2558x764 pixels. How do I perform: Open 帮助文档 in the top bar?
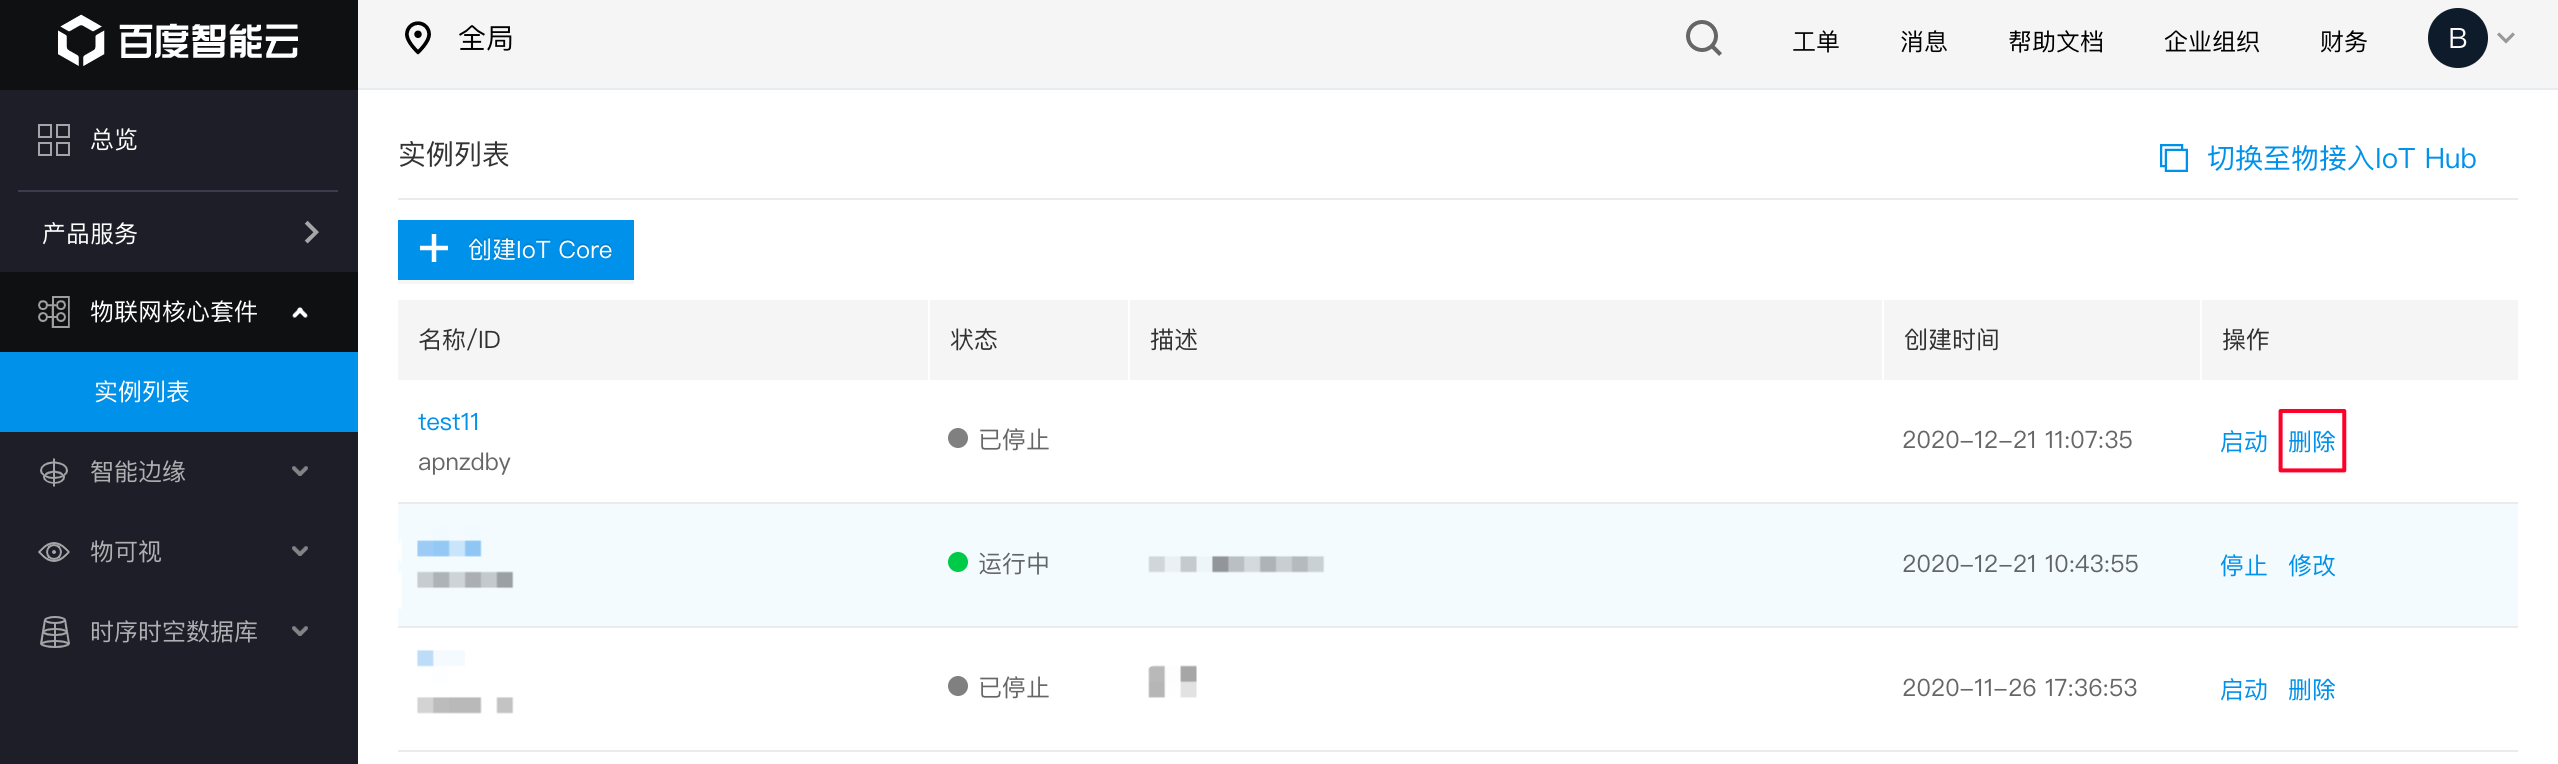pyautogui.click(x=2056, y=41)
